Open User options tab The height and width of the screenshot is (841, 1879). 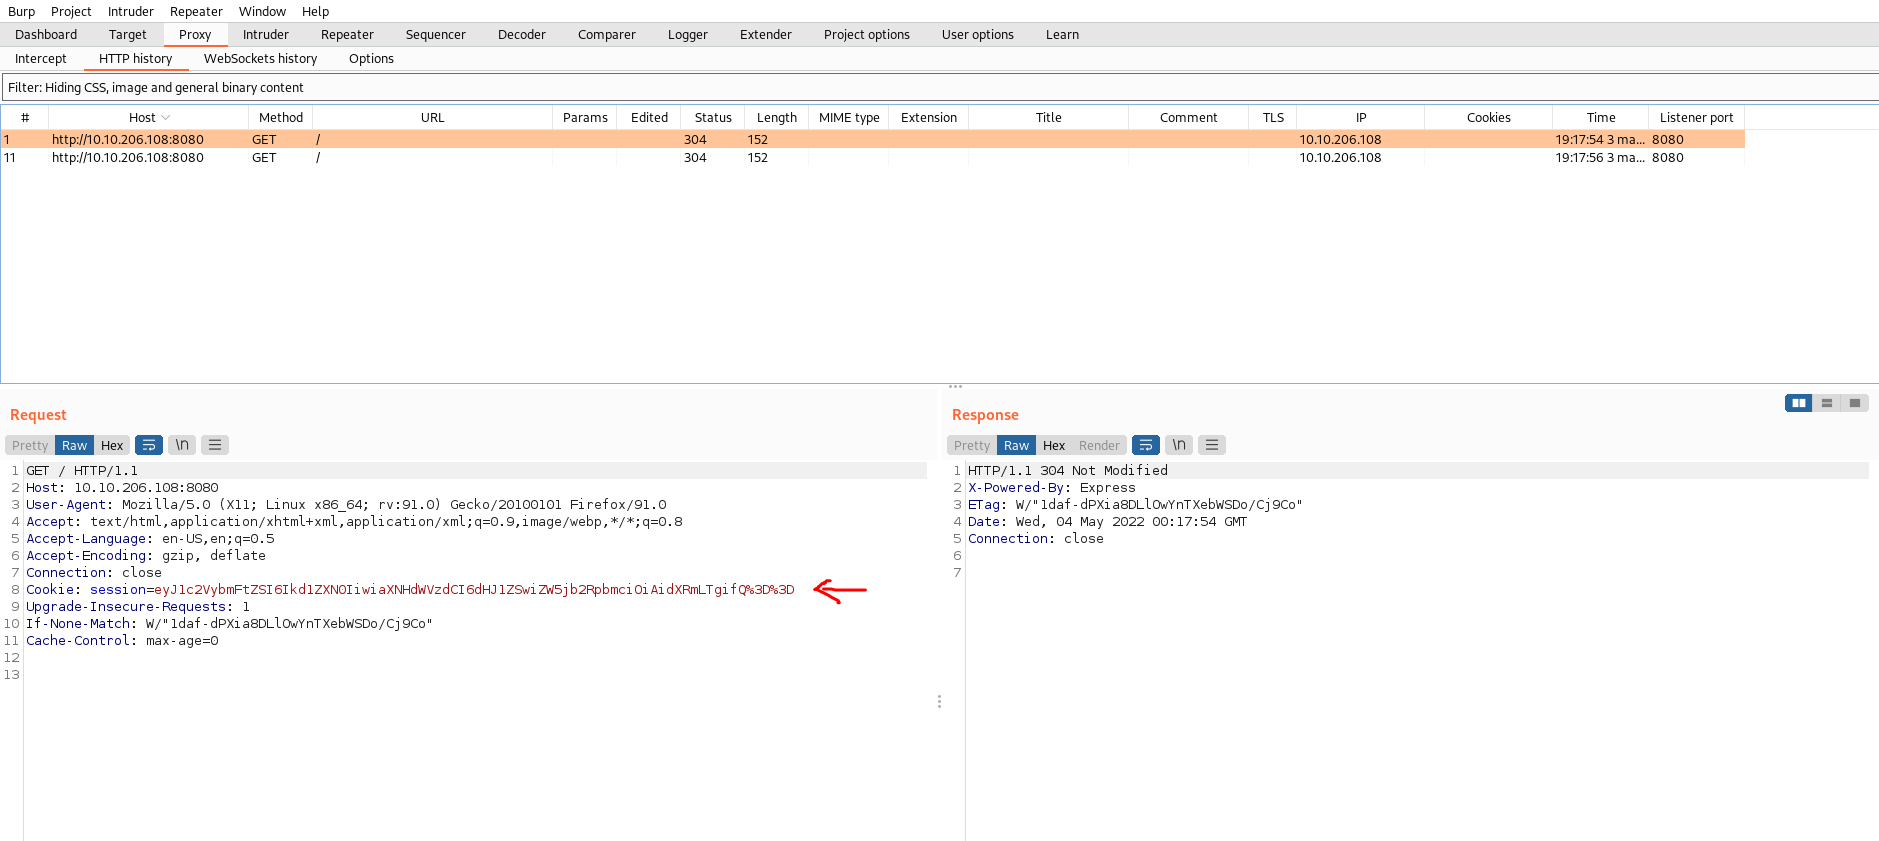pyautogui.click(x=978, y=34)
